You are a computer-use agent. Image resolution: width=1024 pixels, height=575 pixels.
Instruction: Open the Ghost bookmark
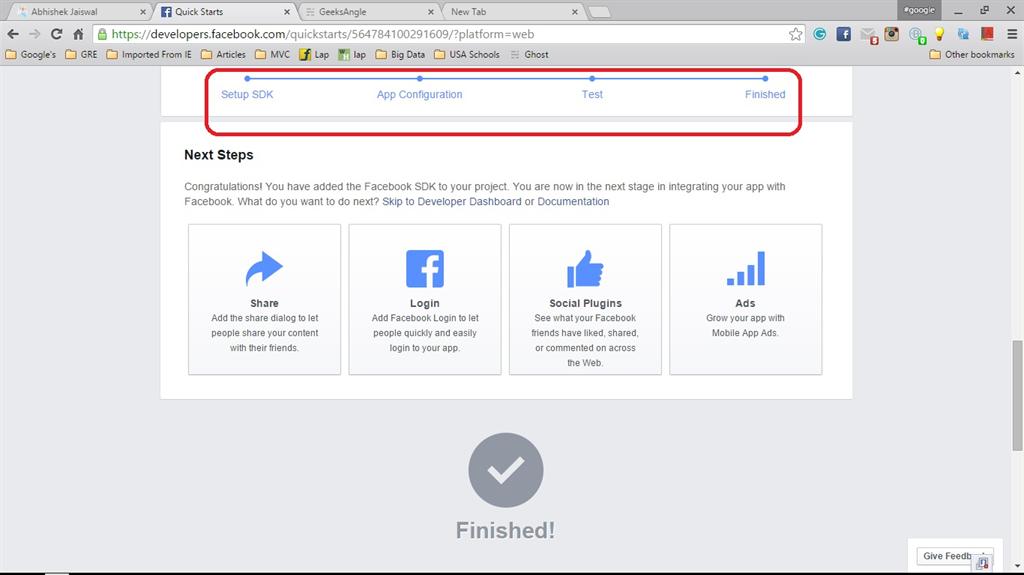click(529, 54)
